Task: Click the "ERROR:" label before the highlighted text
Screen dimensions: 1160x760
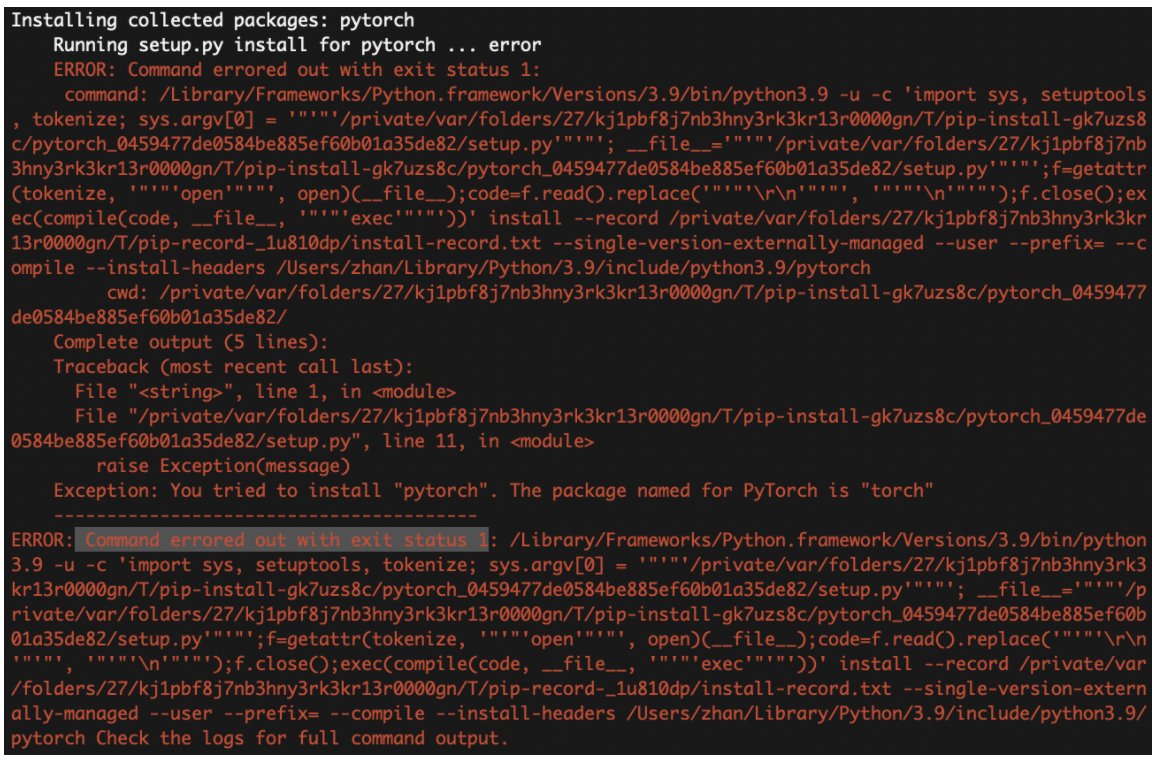Action: coord(38,540)
